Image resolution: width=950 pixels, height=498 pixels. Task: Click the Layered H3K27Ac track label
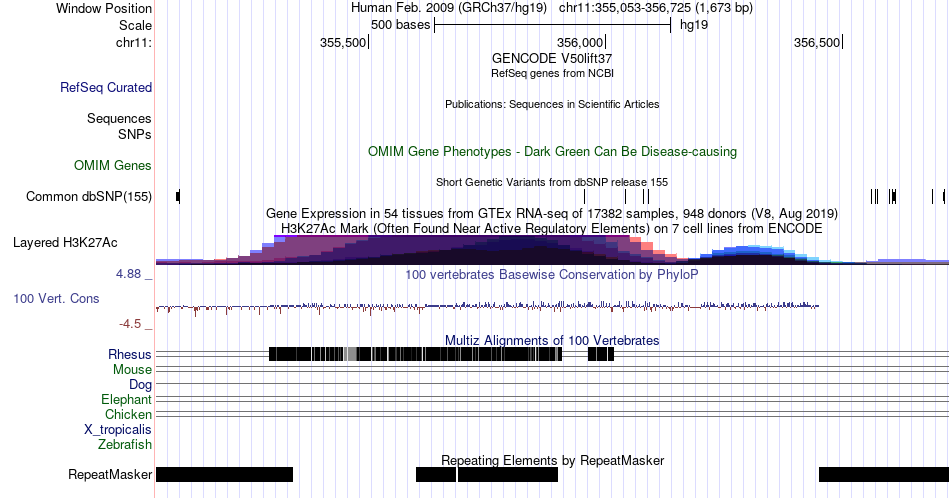click(65, 242)
